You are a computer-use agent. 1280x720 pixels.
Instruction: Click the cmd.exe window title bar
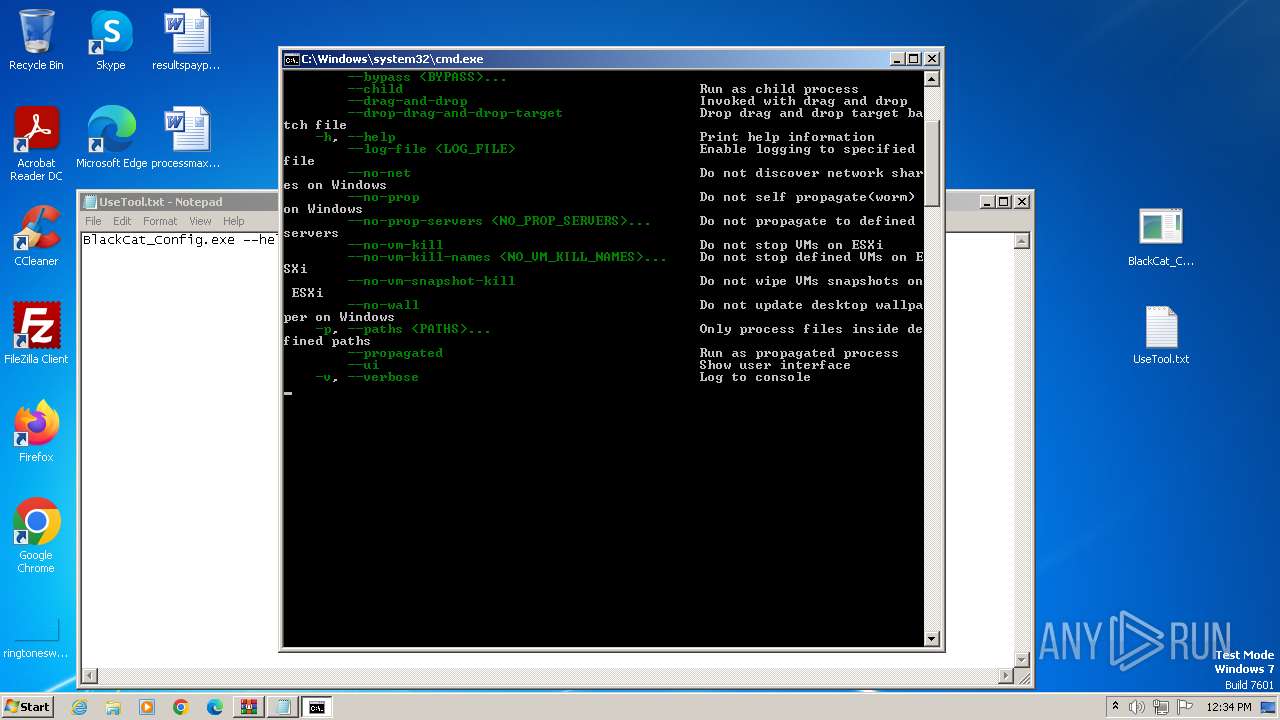point(612,59)
